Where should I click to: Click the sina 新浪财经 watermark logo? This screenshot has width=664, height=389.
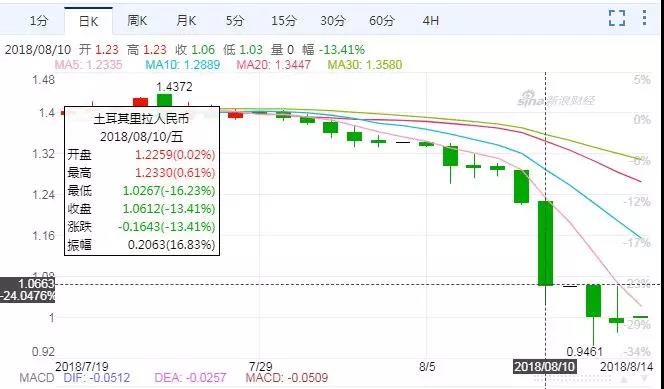click(x=556, y=99)
